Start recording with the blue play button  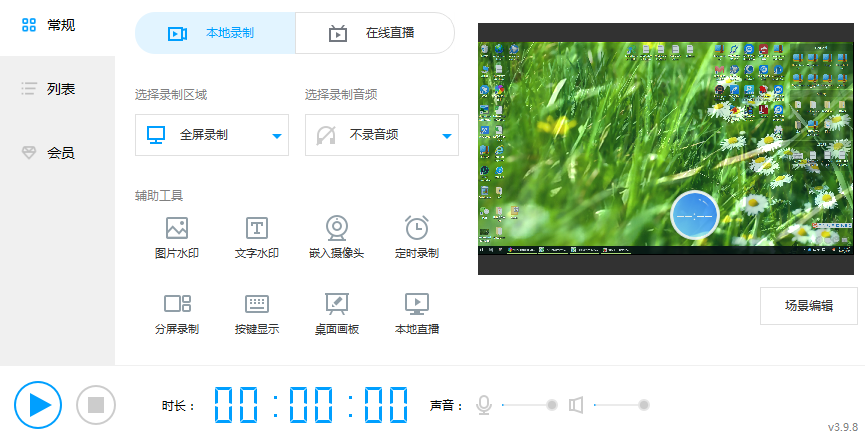pyautogui.click(x=38, y=405)
